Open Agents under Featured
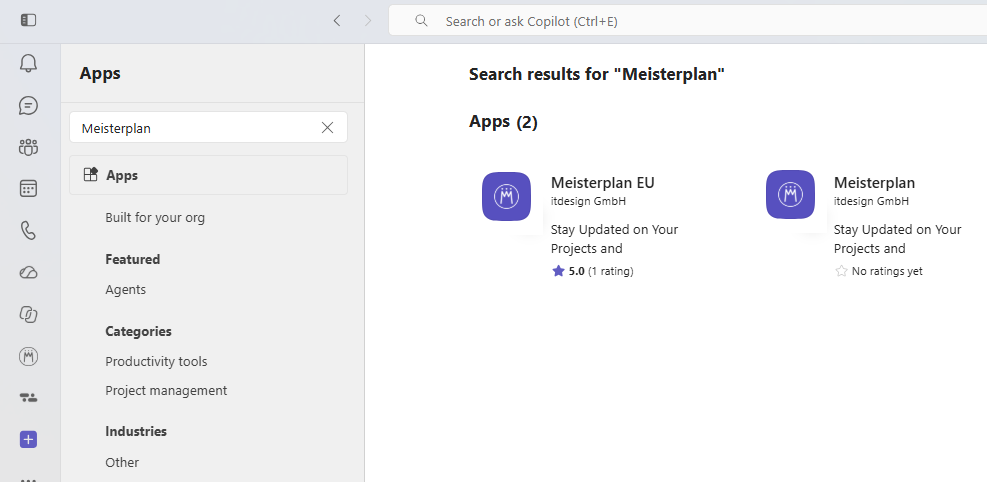987x482 pixels. click(125, 289)
